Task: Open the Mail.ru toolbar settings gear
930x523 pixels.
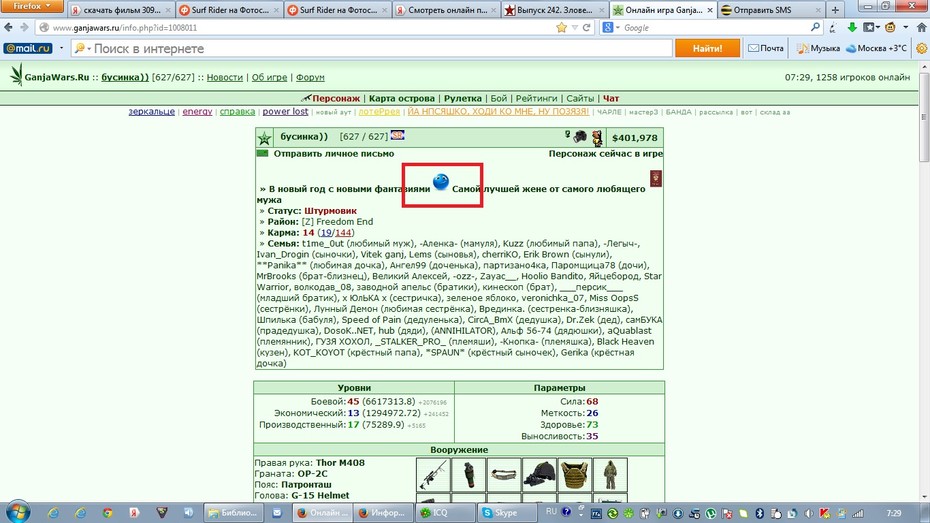Action: click(922, 49)
